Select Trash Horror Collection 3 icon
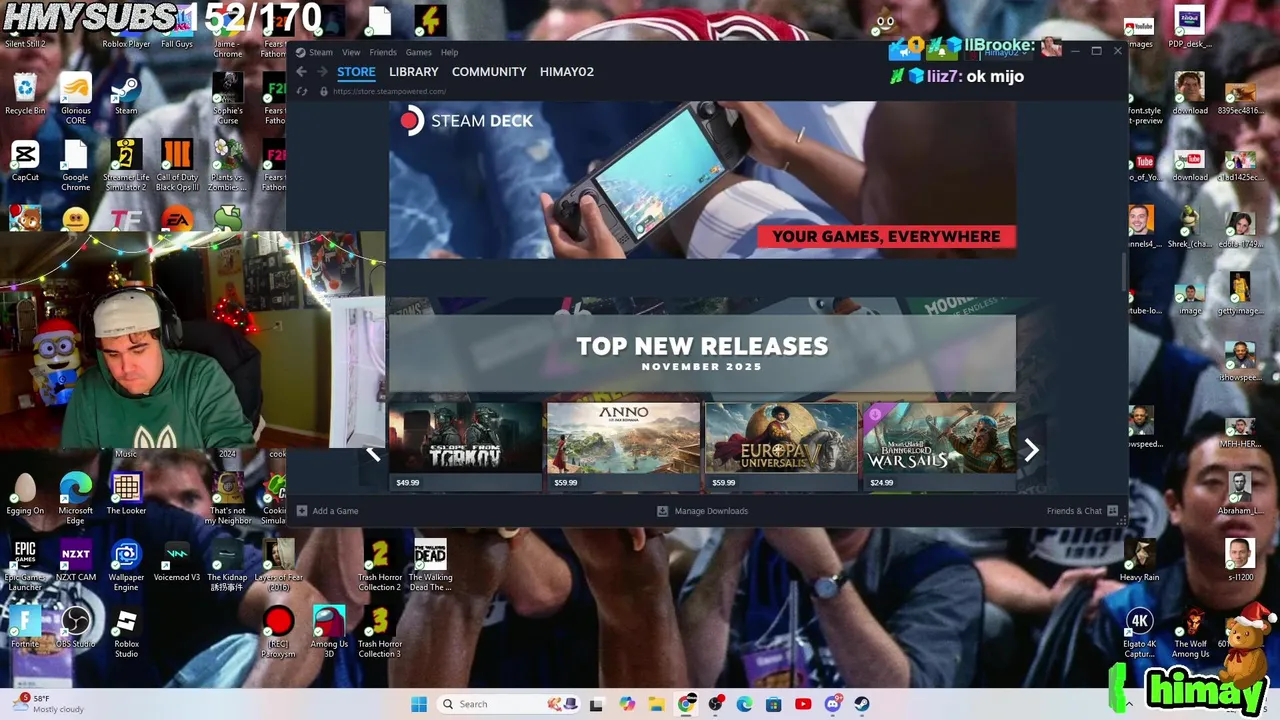1280x720 pixels. coord(380,632)
